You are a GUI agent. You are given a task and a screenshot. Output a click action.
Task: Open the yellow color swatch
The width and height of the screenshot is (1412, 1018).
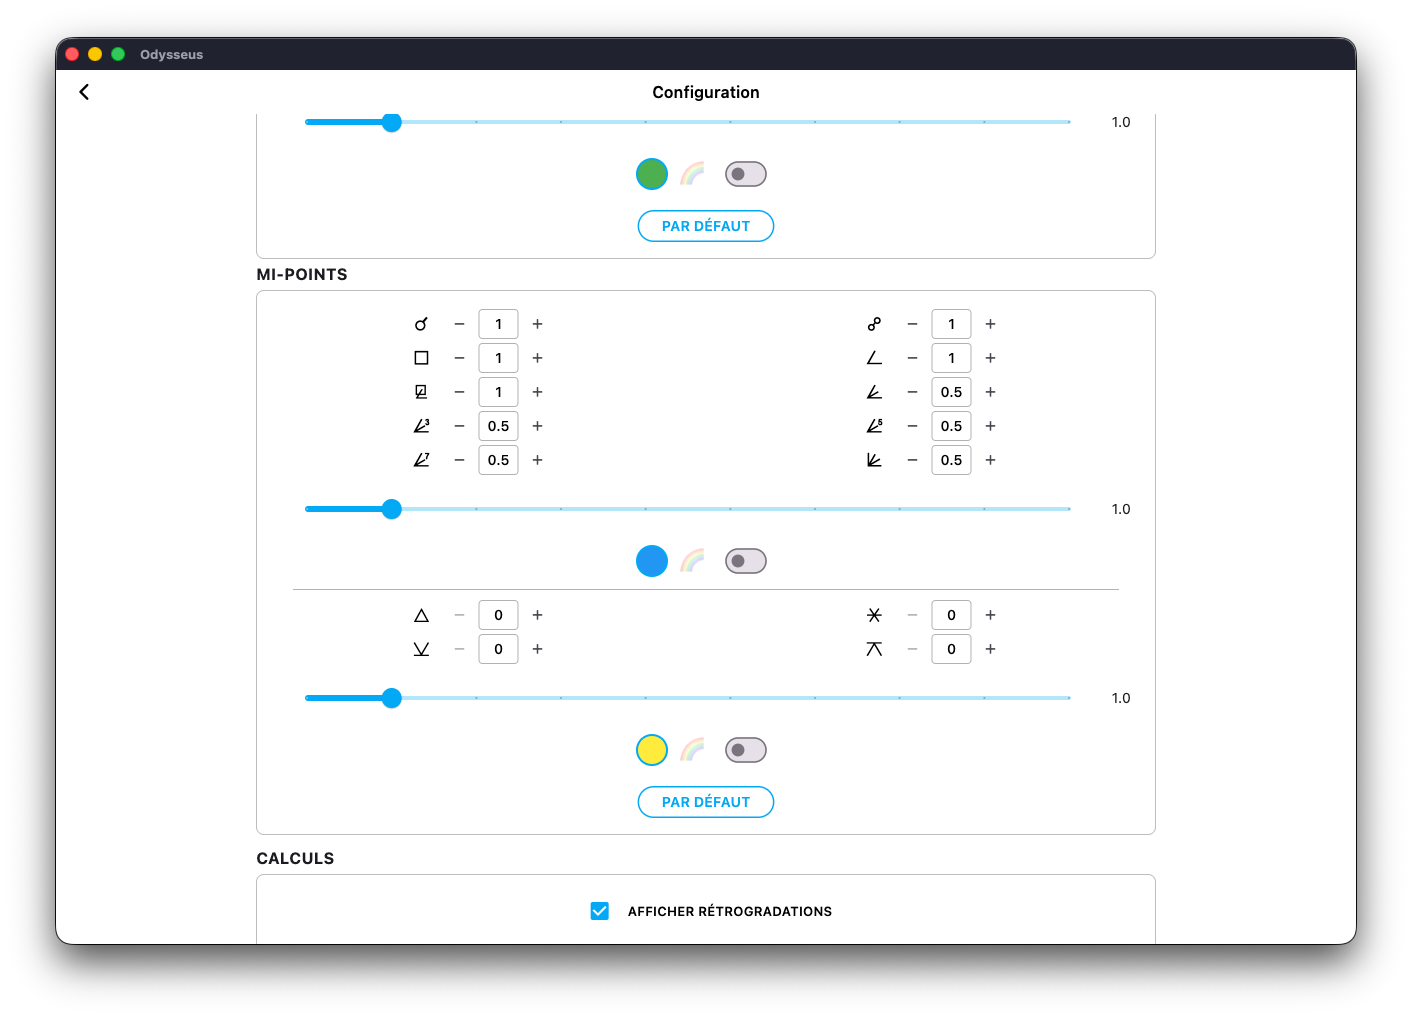coord(652,750)
